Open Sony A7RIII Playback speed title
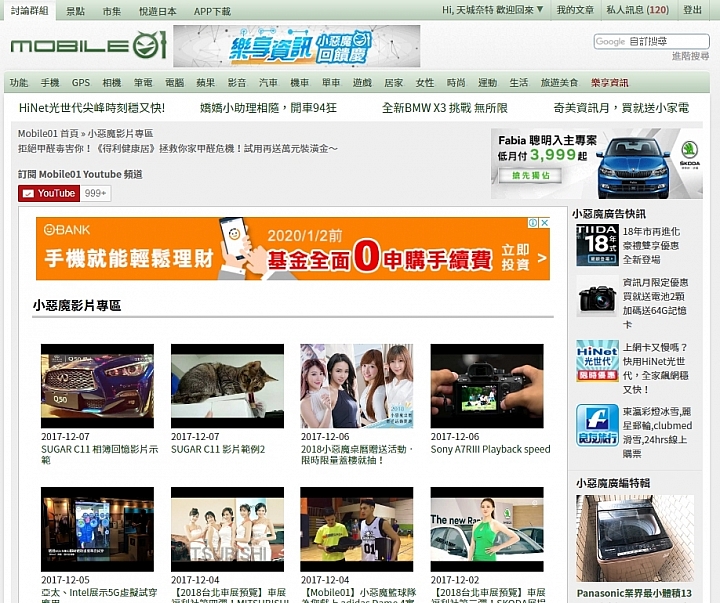Viewport: 720px width, 603px height. pyautogui.click(x=490, y=449)
